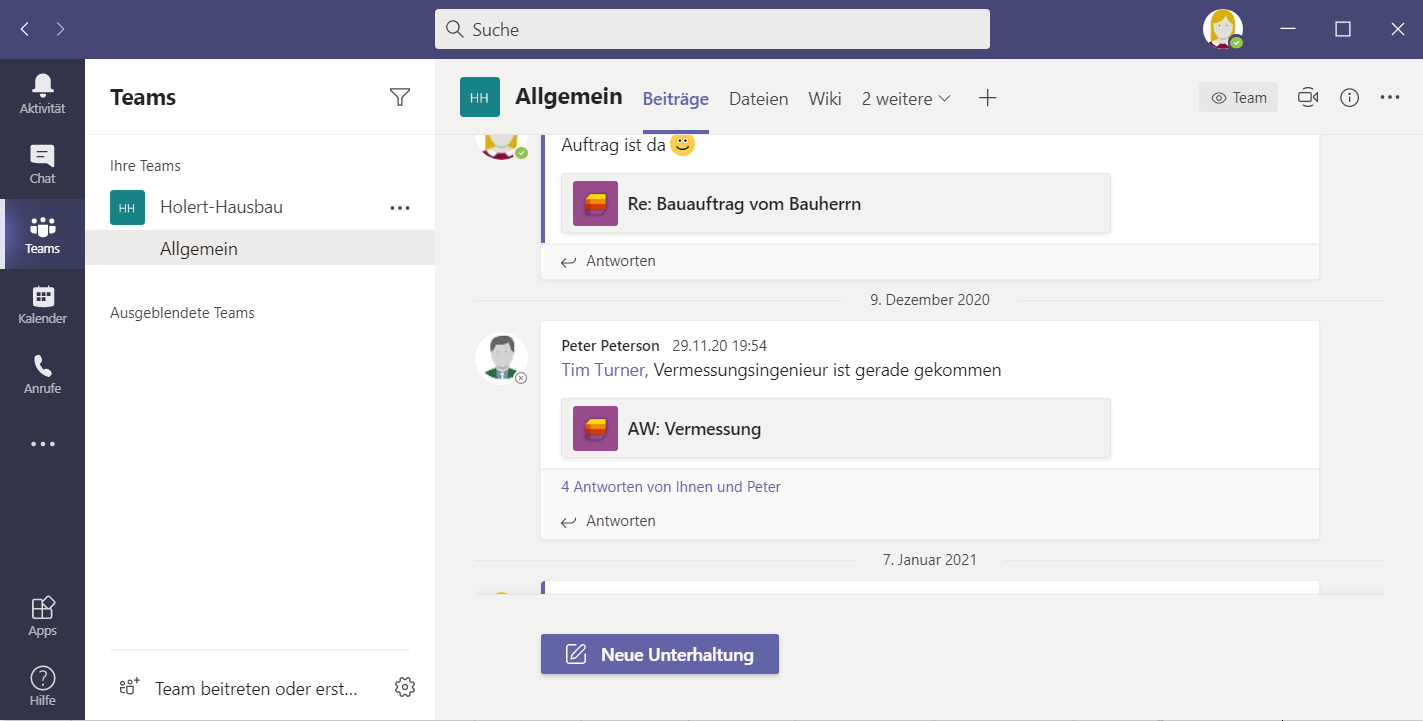Select the Holert-Hausbau team
1423x721 pixels.
click(260, 207)
